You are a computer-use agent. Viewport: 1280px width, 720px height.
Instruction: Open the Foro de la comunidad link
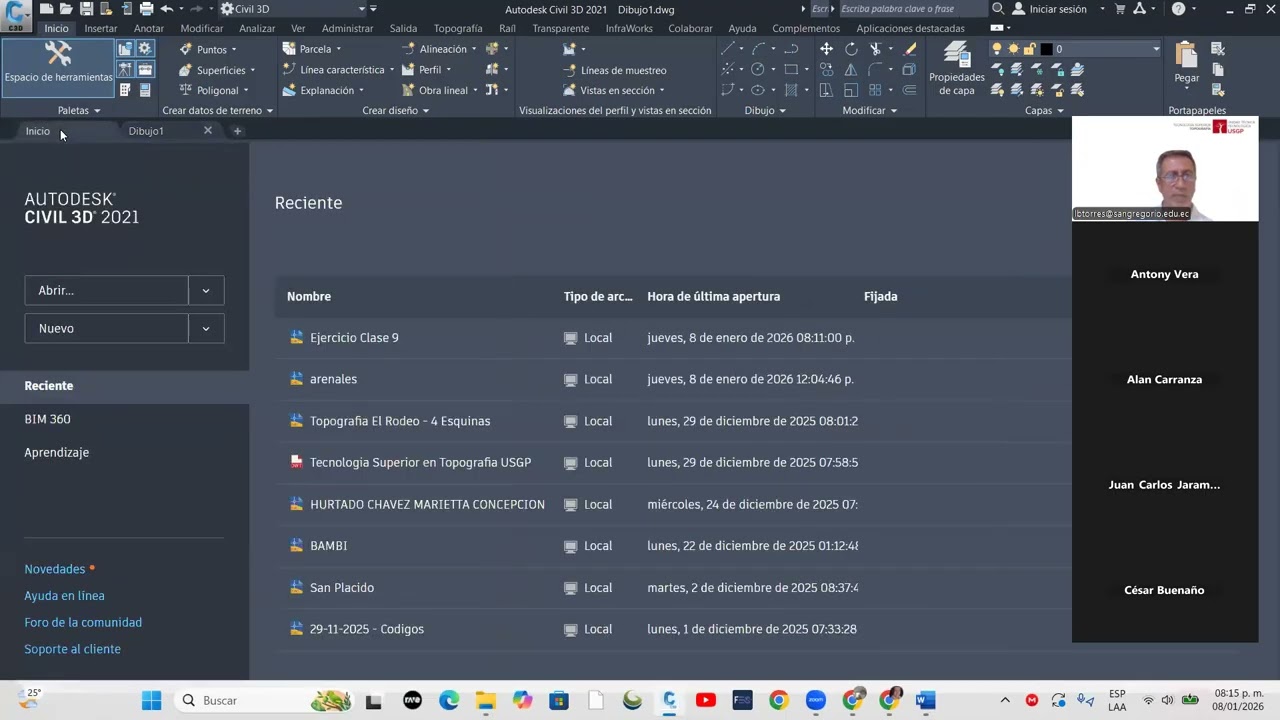click(83, 622)
